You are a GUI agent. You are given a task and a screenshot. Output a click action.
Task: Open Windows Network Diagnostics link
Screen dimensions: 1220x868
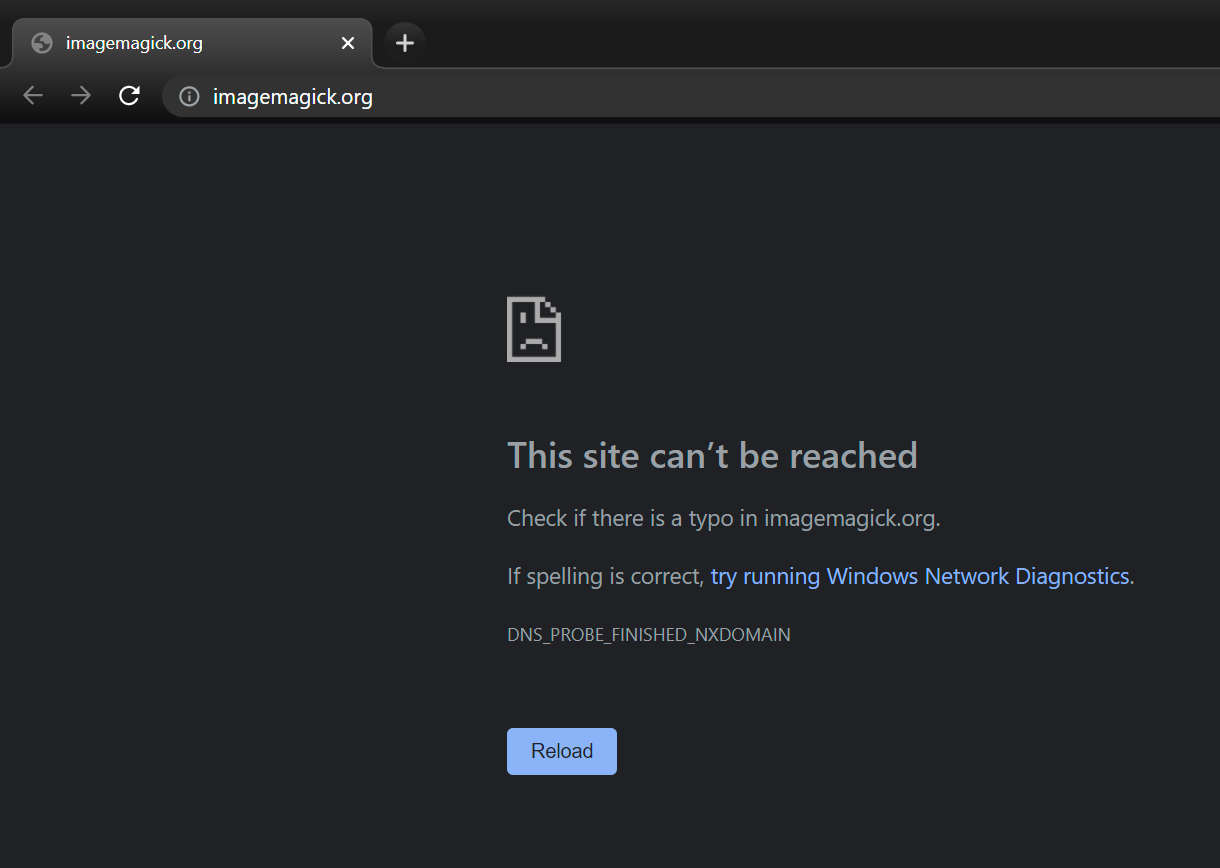point(918,576)
